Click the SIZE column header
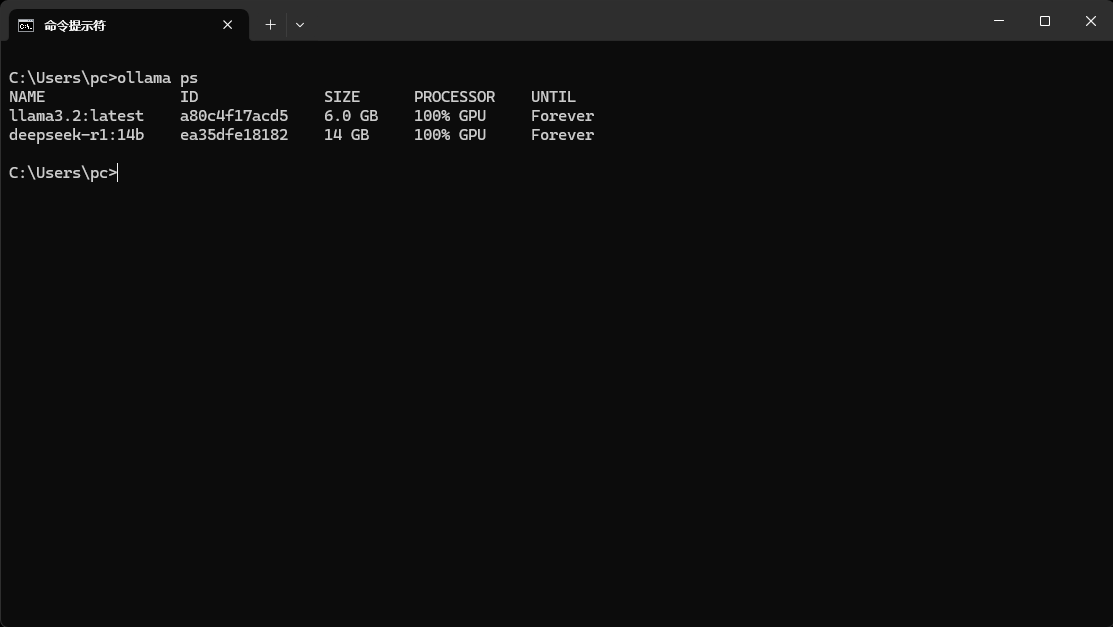Image resolution: width=1113 pixels, height=627 pixels. pos(342,97)
